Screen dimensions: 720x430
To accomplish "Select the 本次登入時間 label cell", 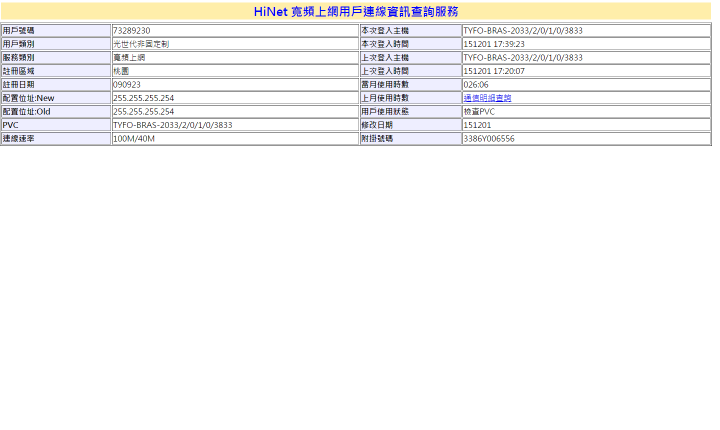I will pyautogui.click(x=411, y=44).
